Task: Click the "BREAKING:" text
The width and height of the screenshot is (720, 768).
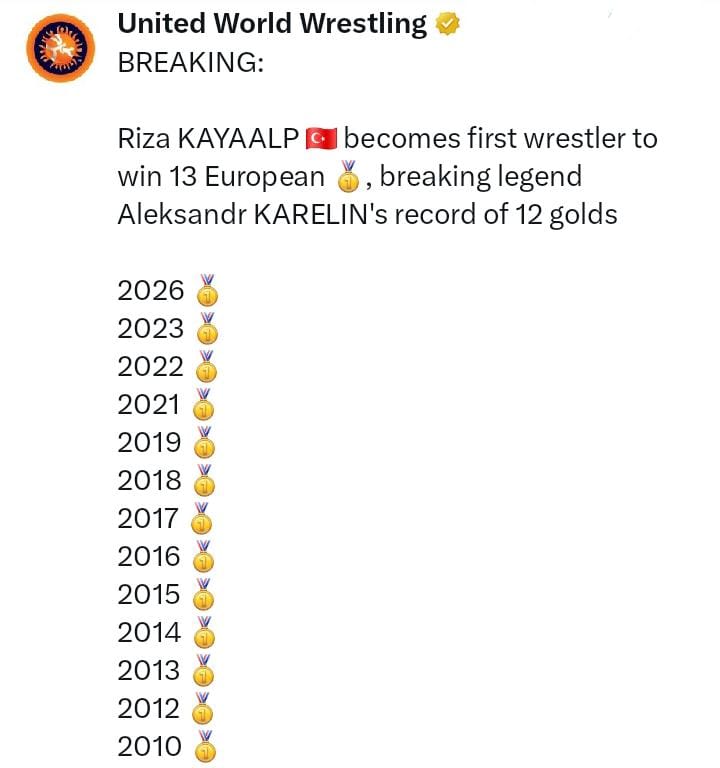Action: pyautogui.click(x=191, y=62)
